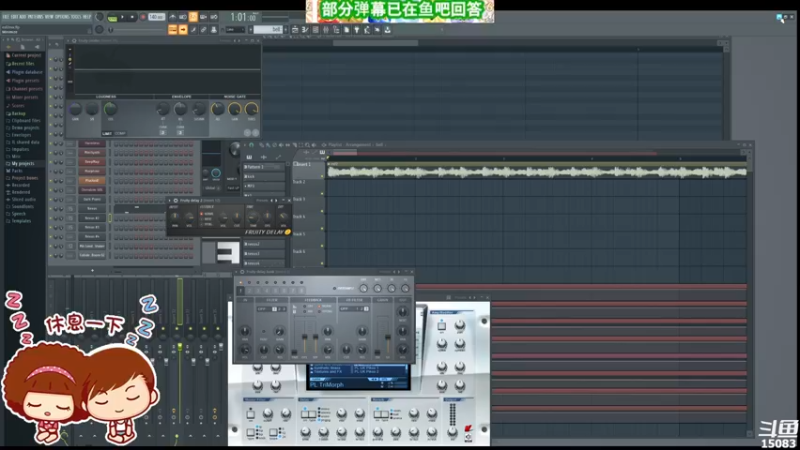Click the View channel rack toolbar icon
Image resolution: width=800 pixels, height=450 pixels.
click(x=315, y=30)
